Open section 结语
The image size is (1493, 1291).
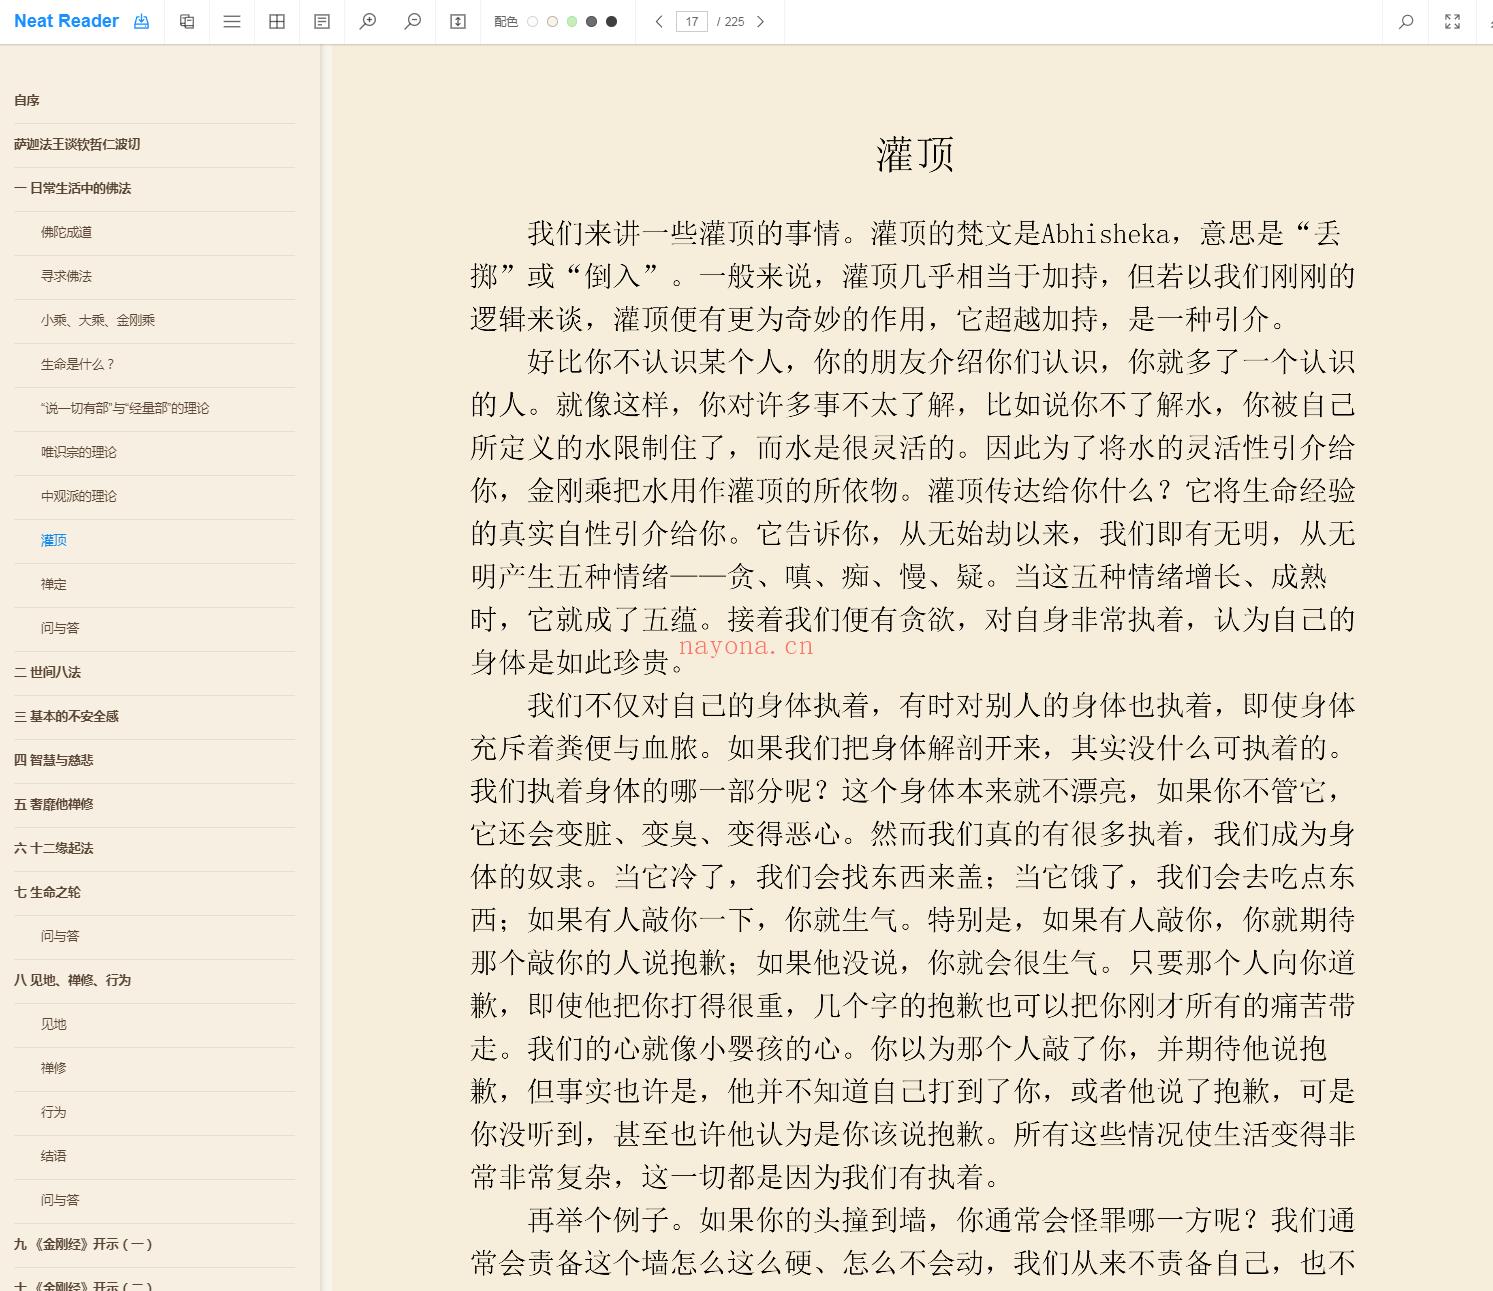pos(54,1156)
